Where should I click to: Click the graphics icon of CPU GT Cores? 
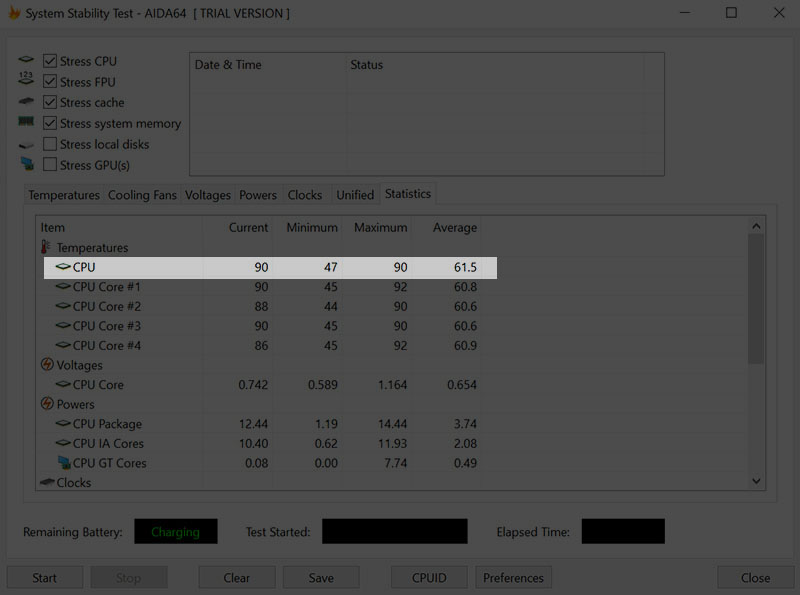64,462
